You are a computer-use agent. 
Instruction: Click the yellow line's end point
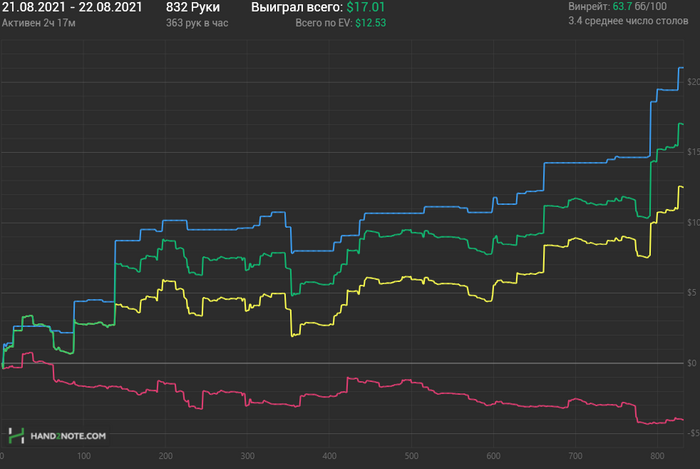[x=683, y=187]
